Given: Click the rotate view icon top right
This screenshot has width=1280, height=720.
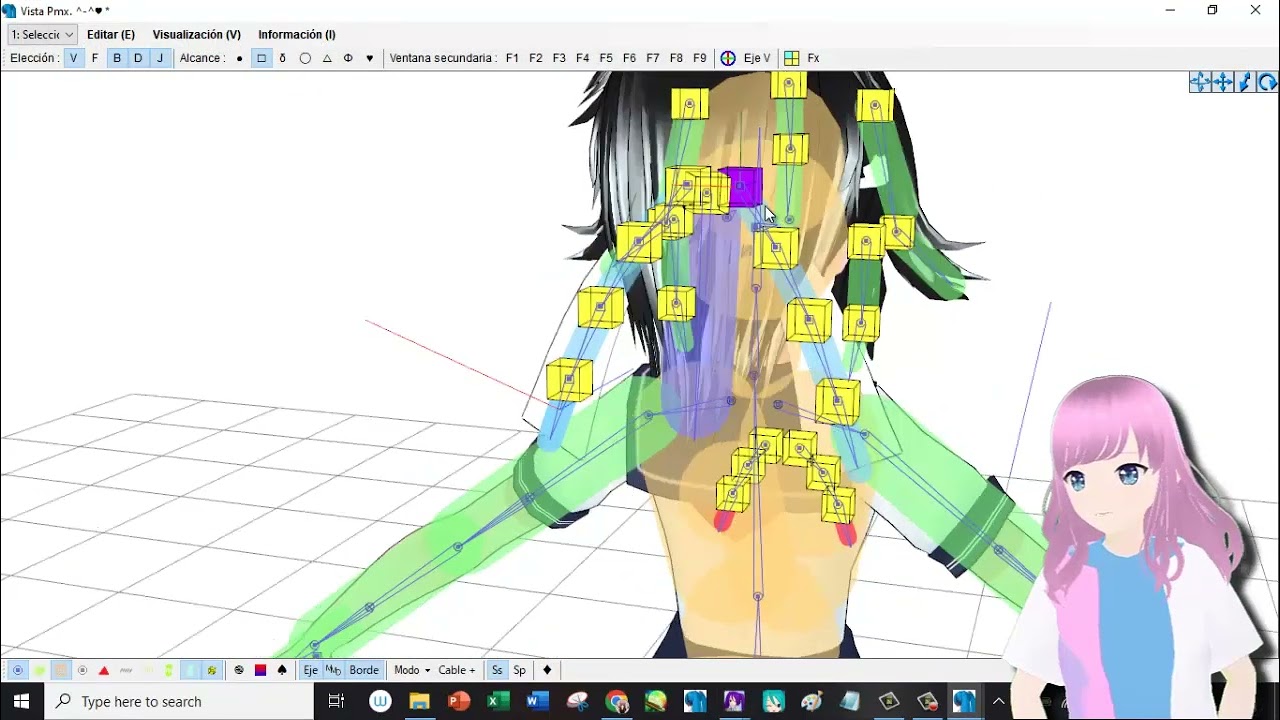Looking at the screenshot, I should (1267, 82).
